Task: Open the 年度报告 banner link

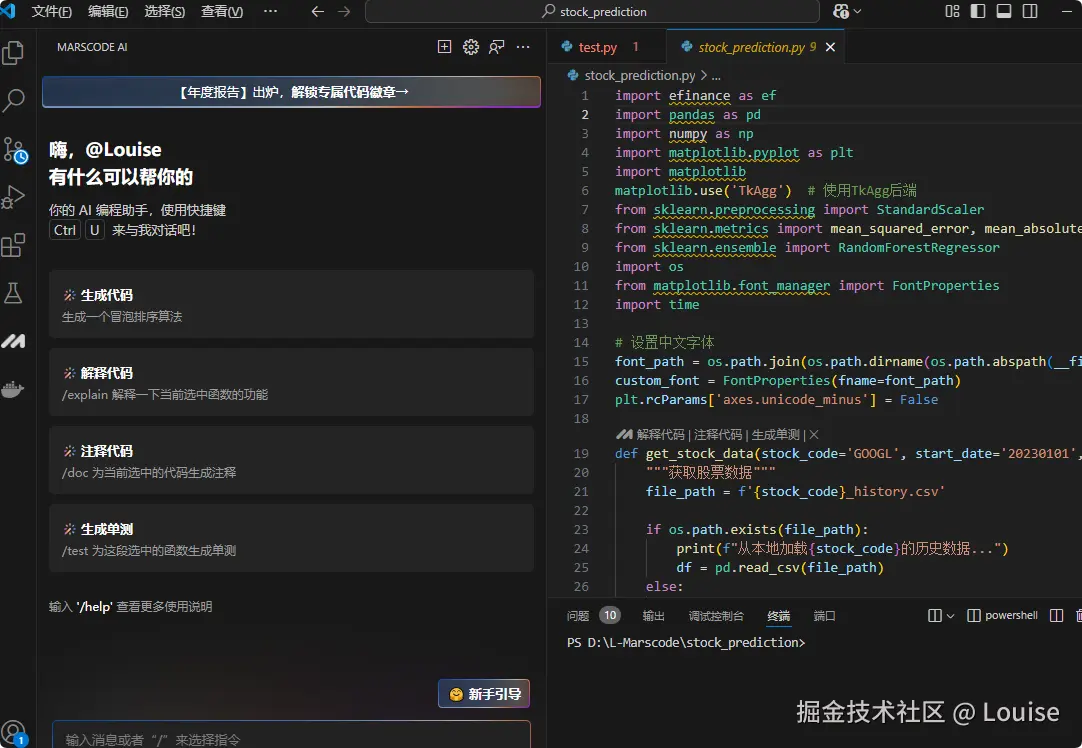Action: [x=290, y=91]
